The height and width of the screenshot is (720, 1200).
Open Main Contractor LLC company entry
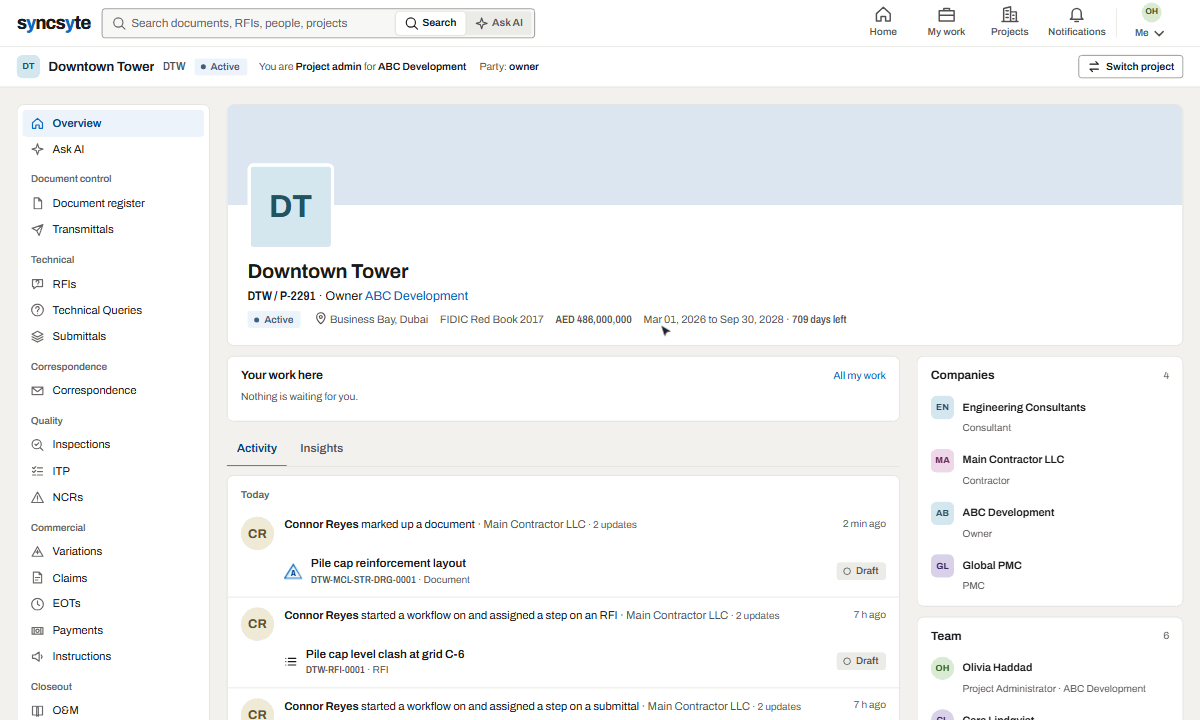click(1050, 469)
